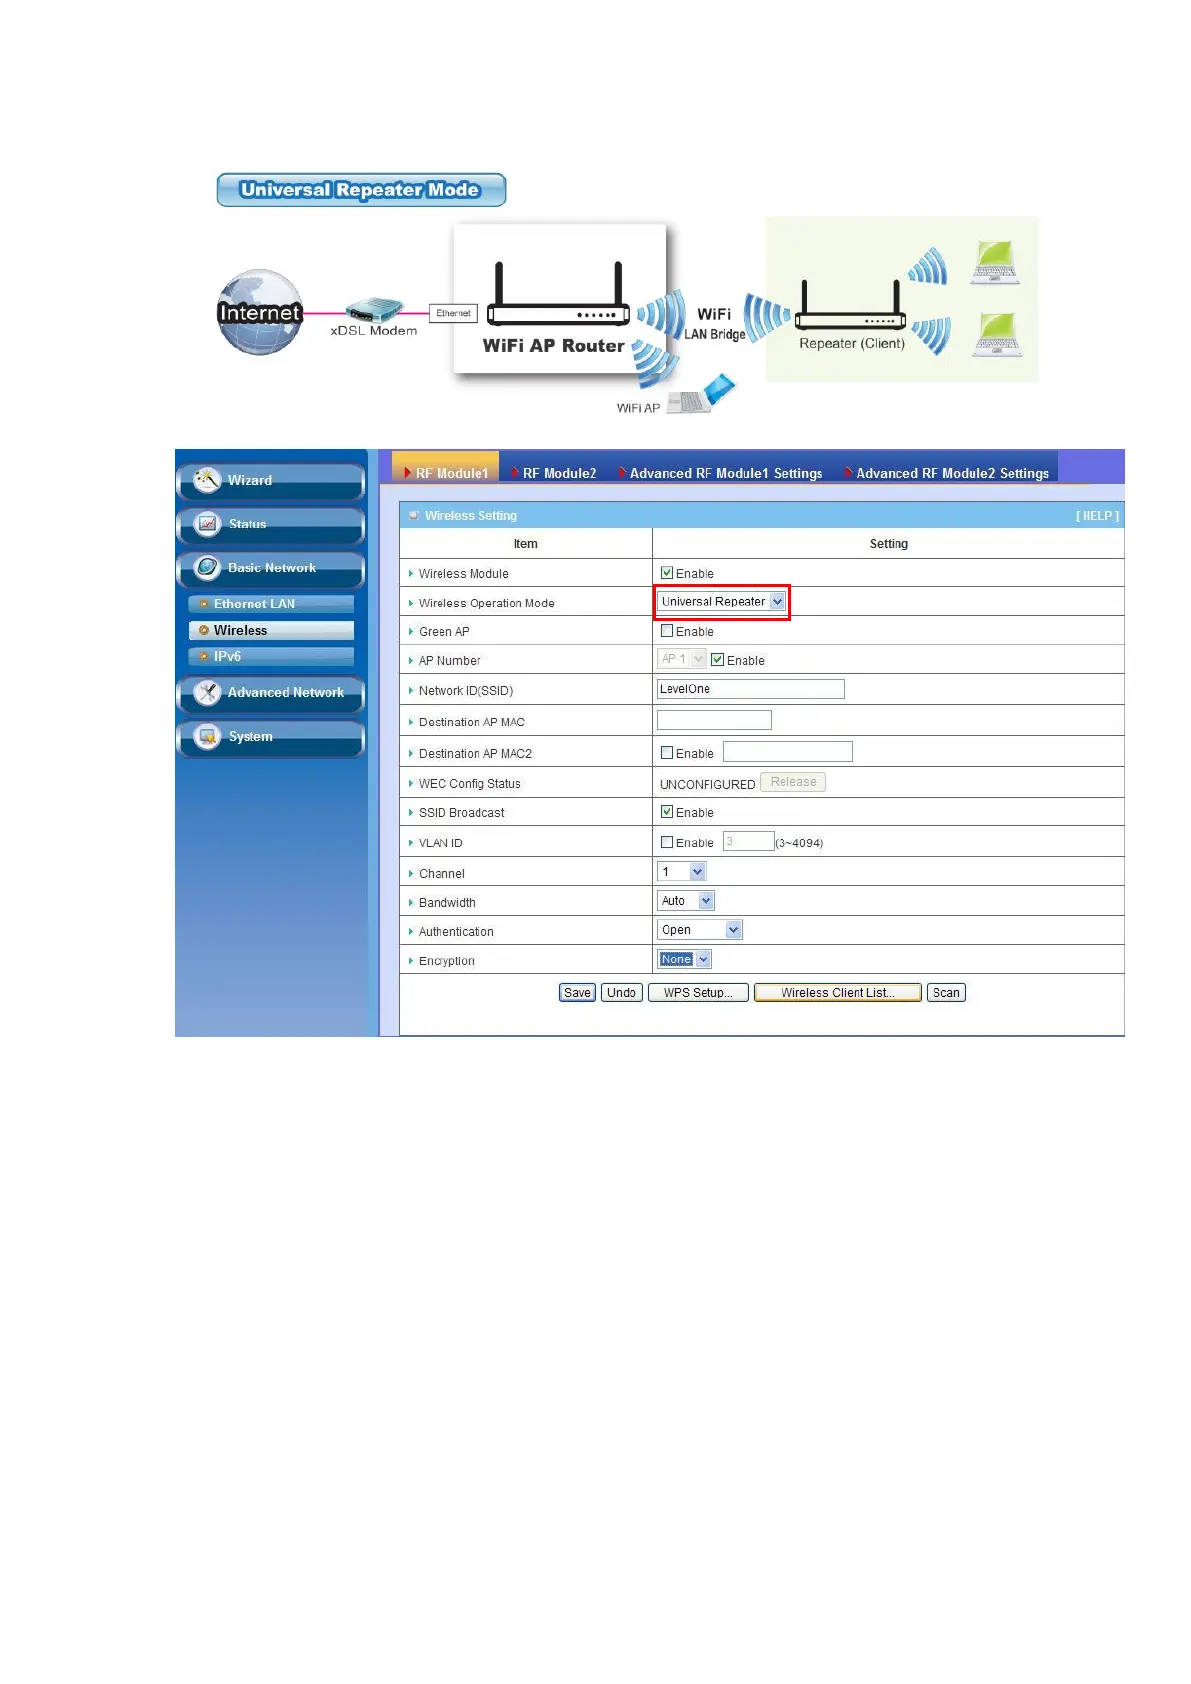Select the Basic Network globe icon
Image resolution: width=1191 pixels, height=1684 pixels.
pyautogui.click(x=207, y=567)
